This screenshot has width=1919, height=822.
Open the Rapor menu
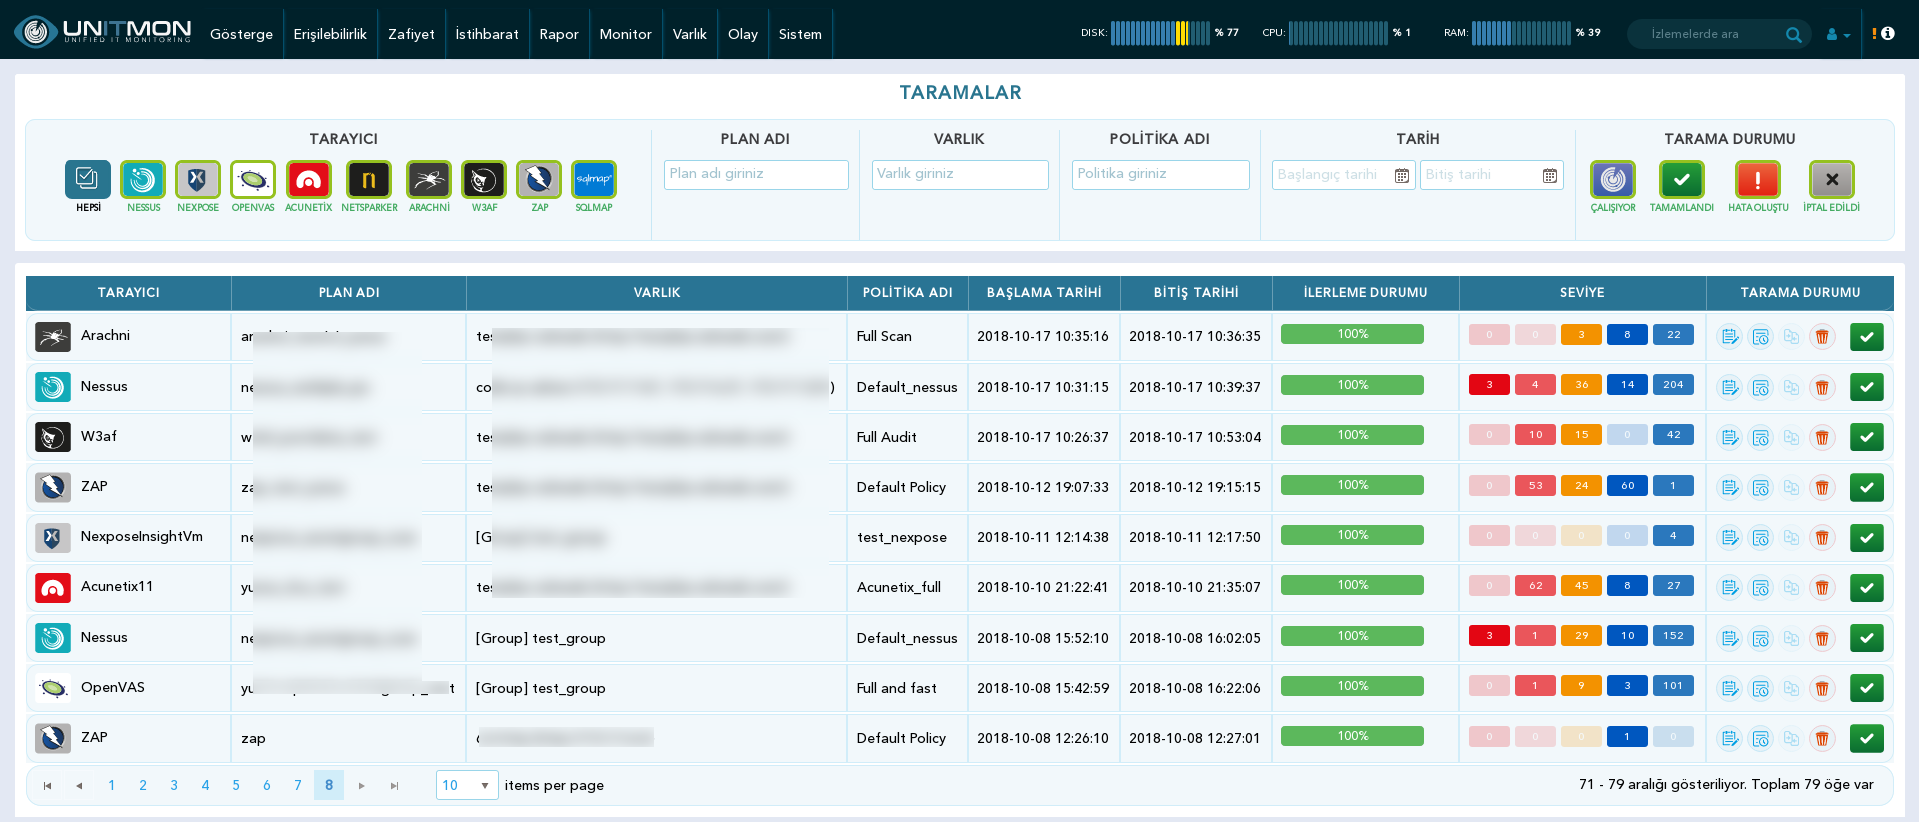click(559, 34)
